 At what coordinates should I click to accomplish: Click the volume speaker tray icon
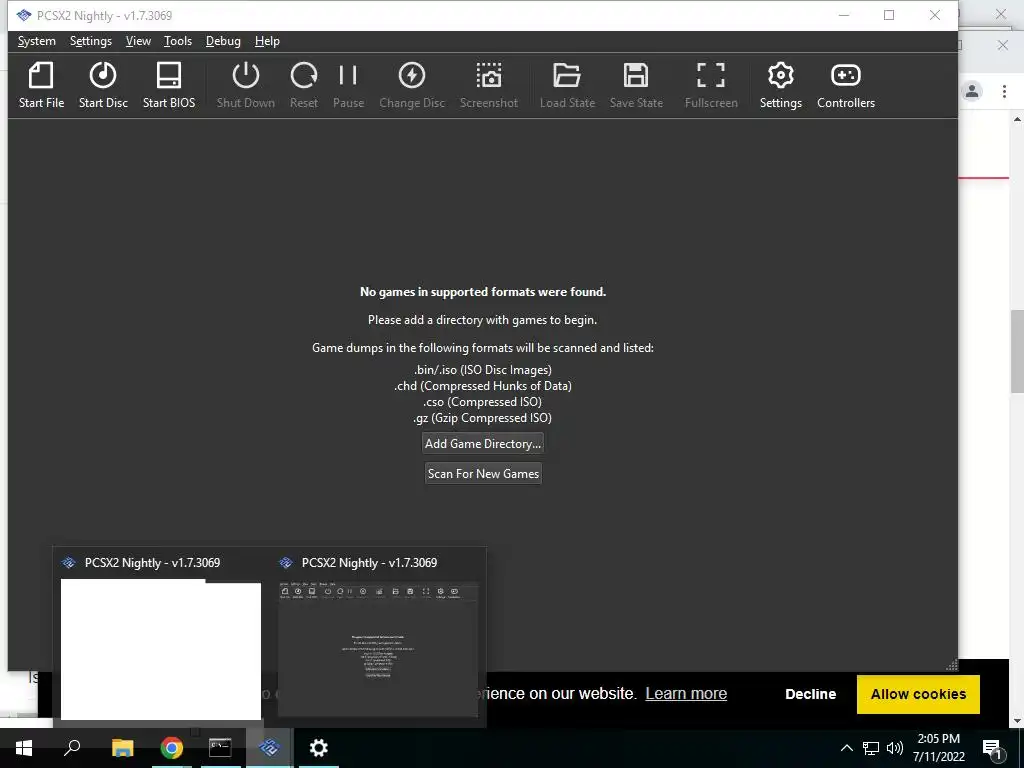[x=895, y=748]
